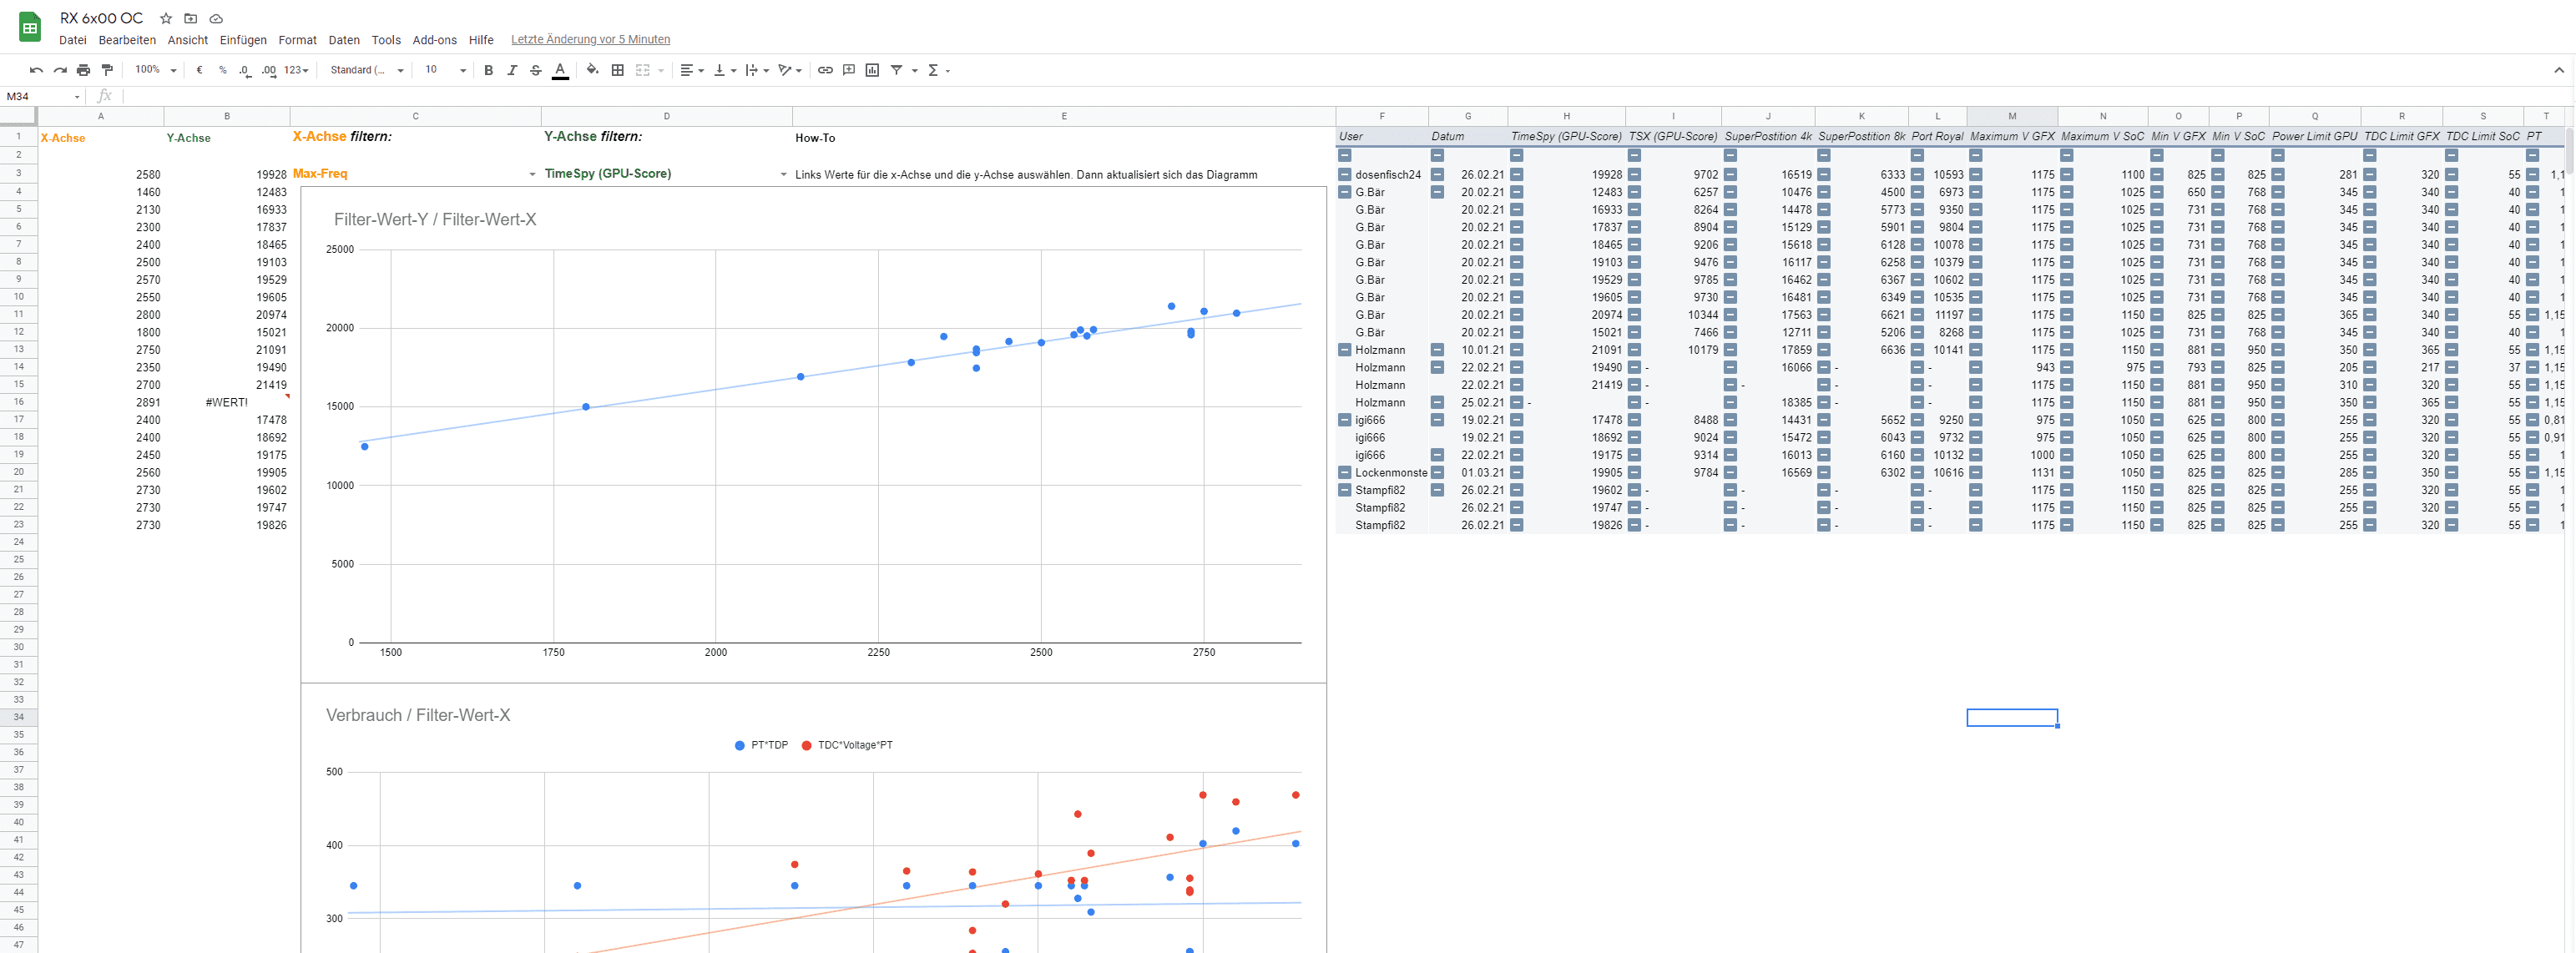
Task: Create a filter with funnel icon
Action: pyautogui.click(x=897, y=70)
